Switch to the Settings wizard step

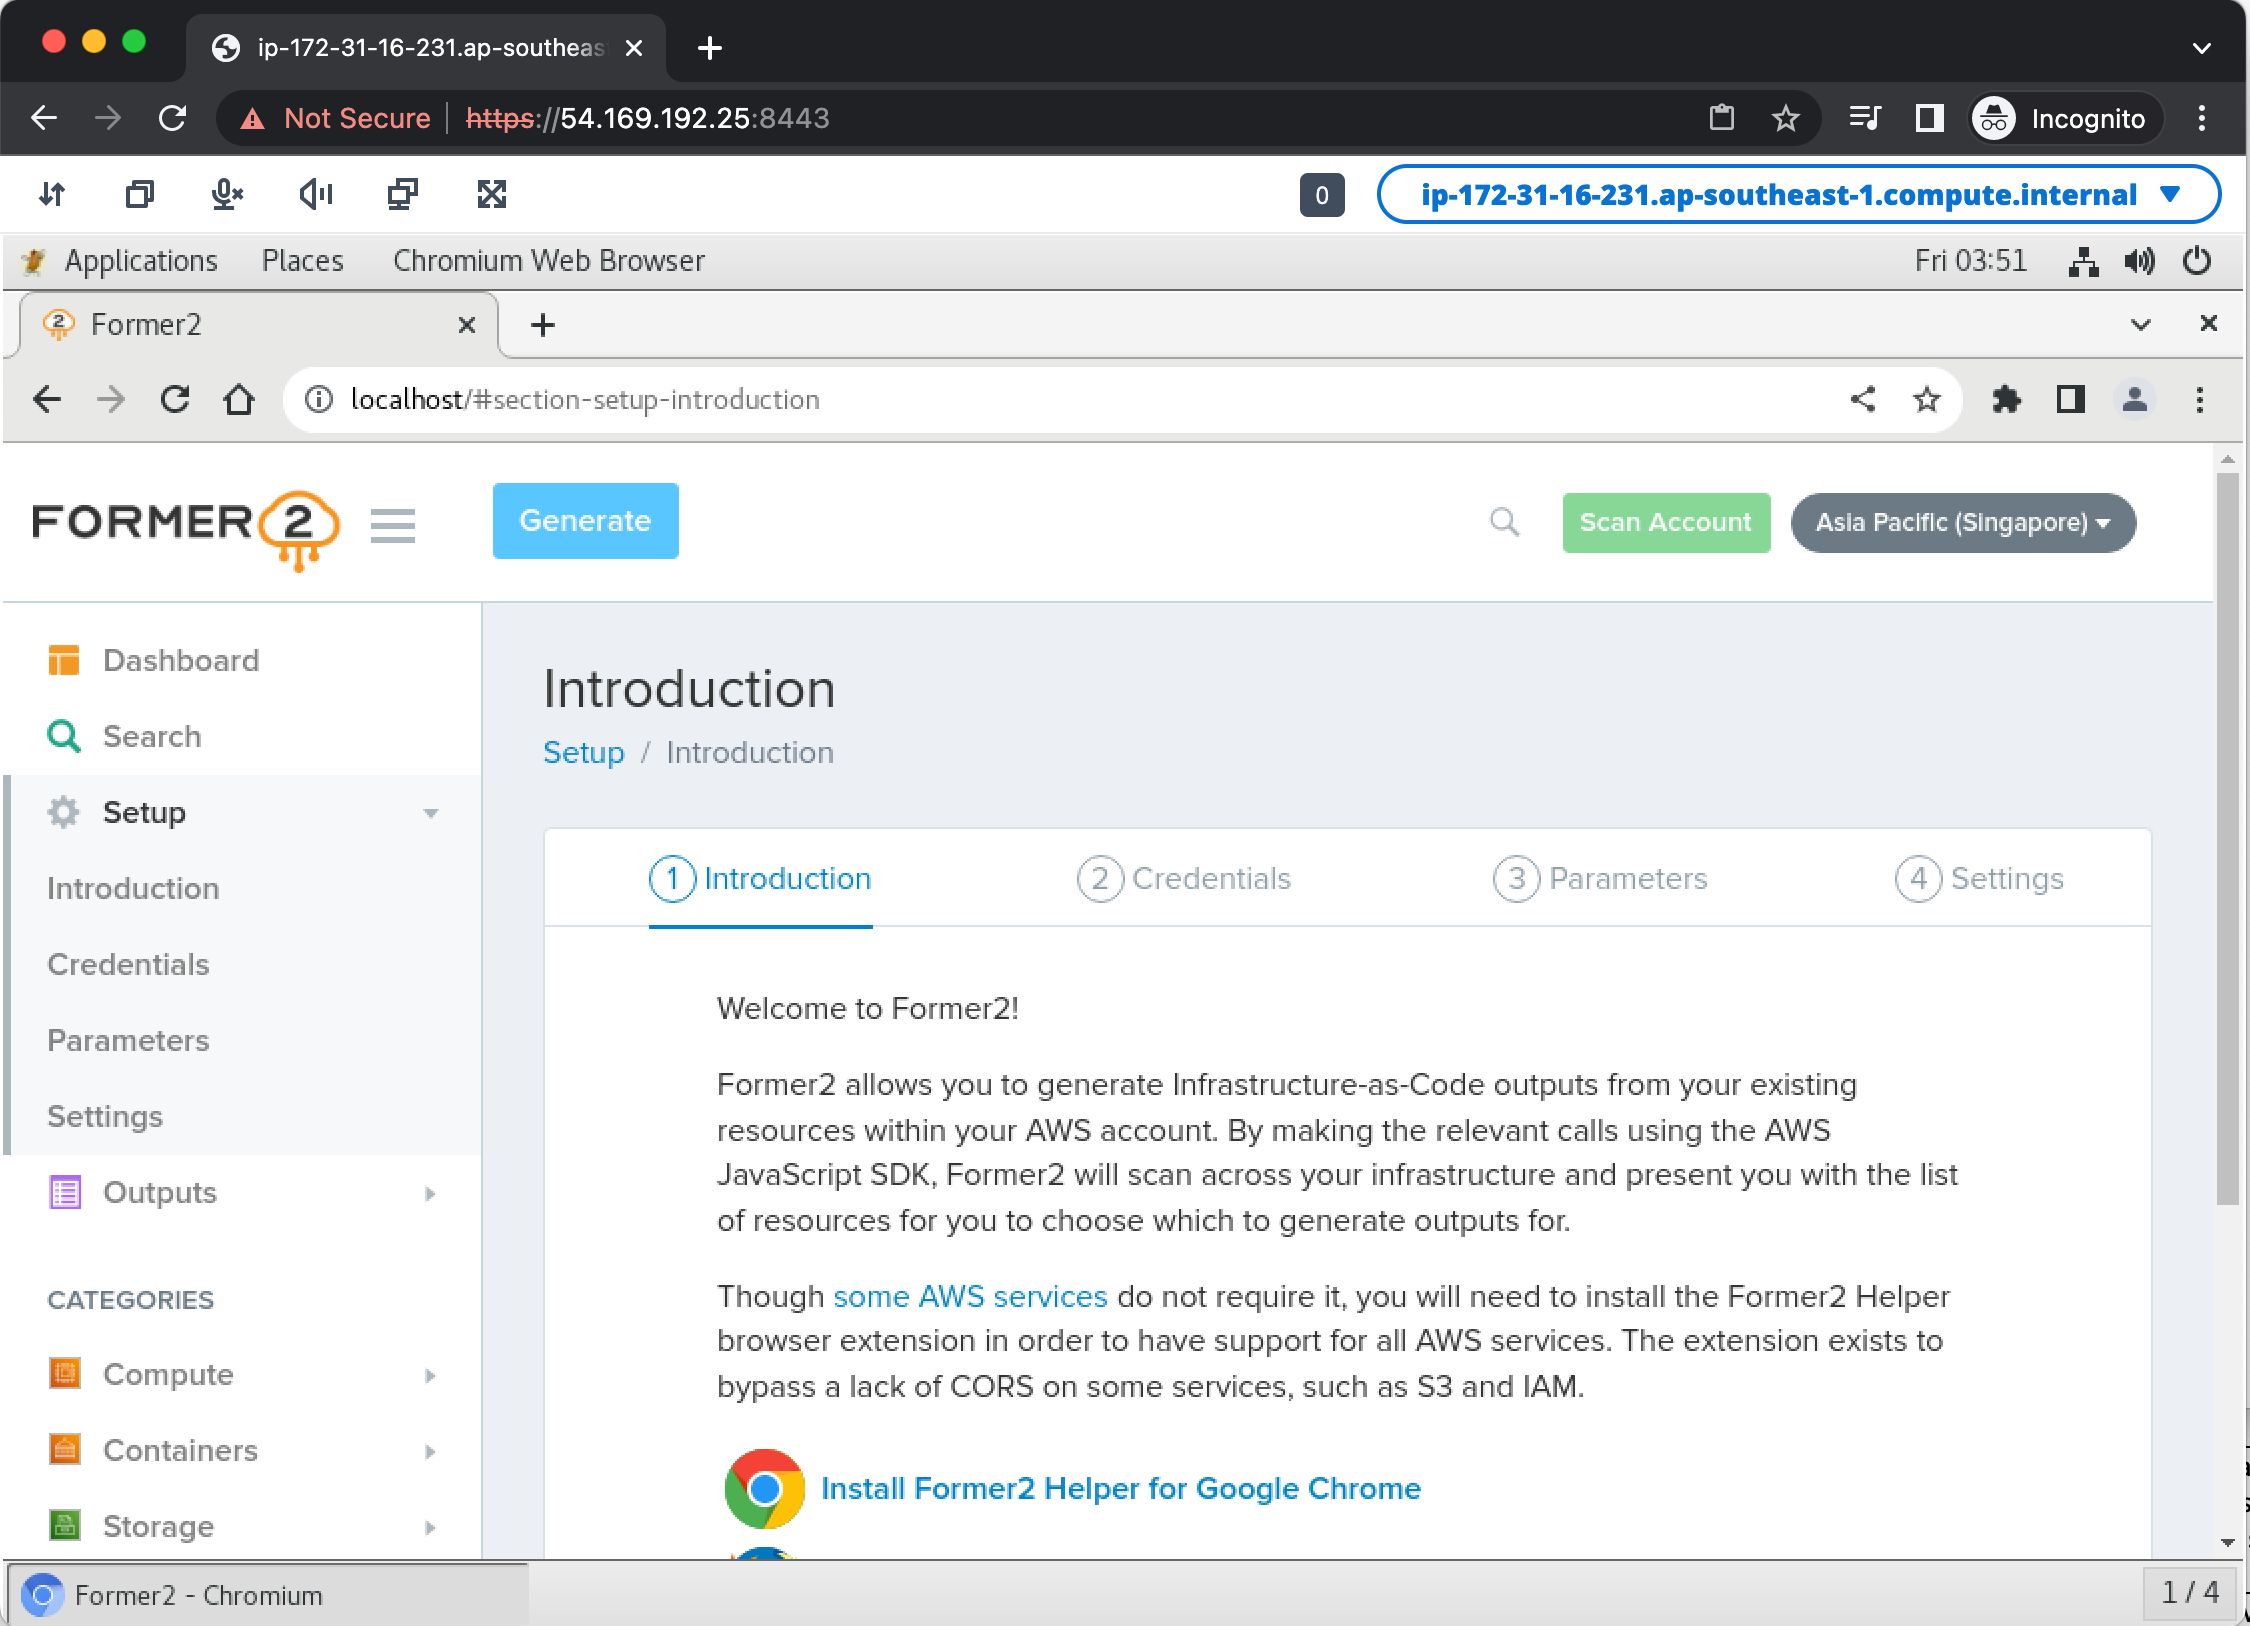1979,878
